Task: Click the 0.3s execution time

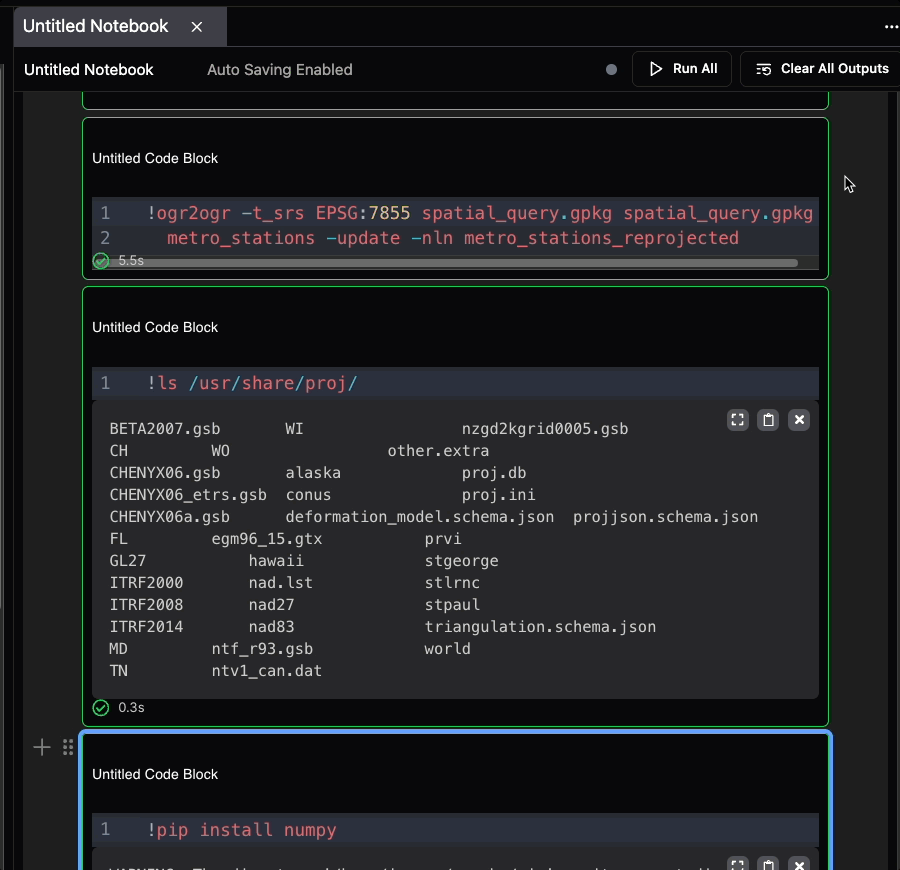Action: pyautogui.click(x=131, y=708)
